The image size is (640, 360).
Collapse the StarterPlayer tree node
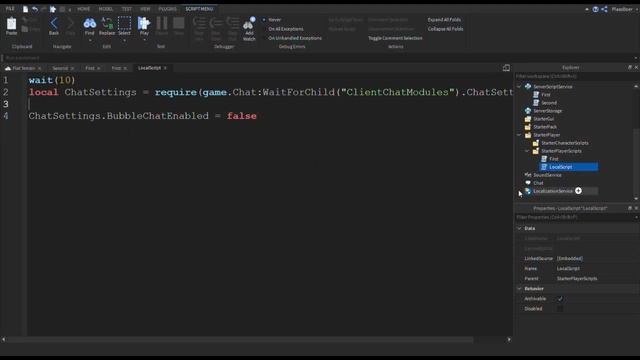pyautogui.click(x=519, y=135)
